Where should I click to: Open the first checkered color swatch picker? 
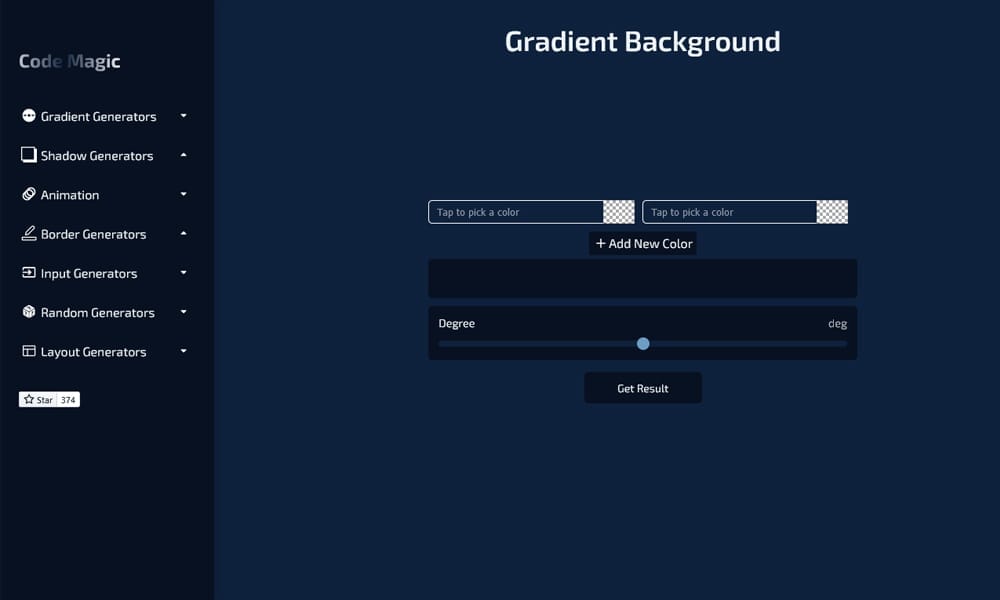pos(620,211)
